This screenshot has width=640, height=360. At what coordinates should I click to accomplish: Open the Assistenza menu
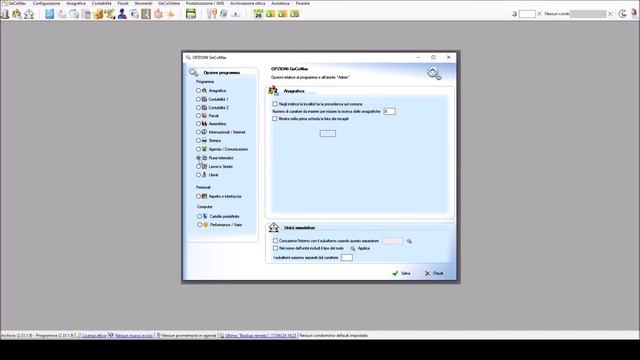pos(280,3)
